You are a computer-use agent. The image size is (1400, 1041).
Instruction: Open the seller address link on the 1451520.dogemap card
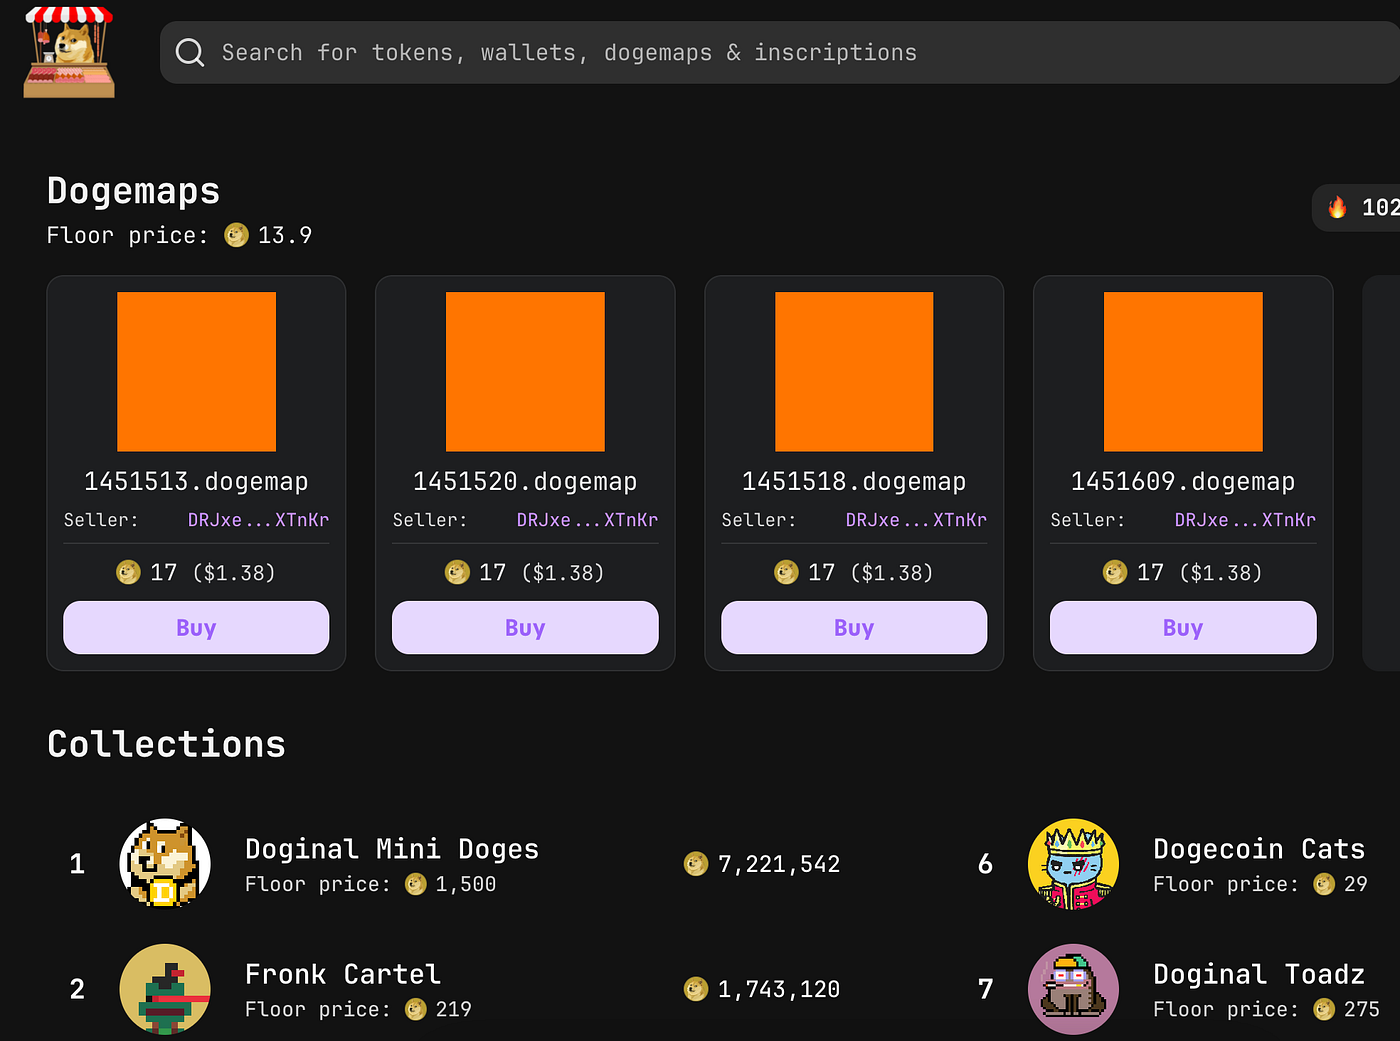[x=587, y=520]
